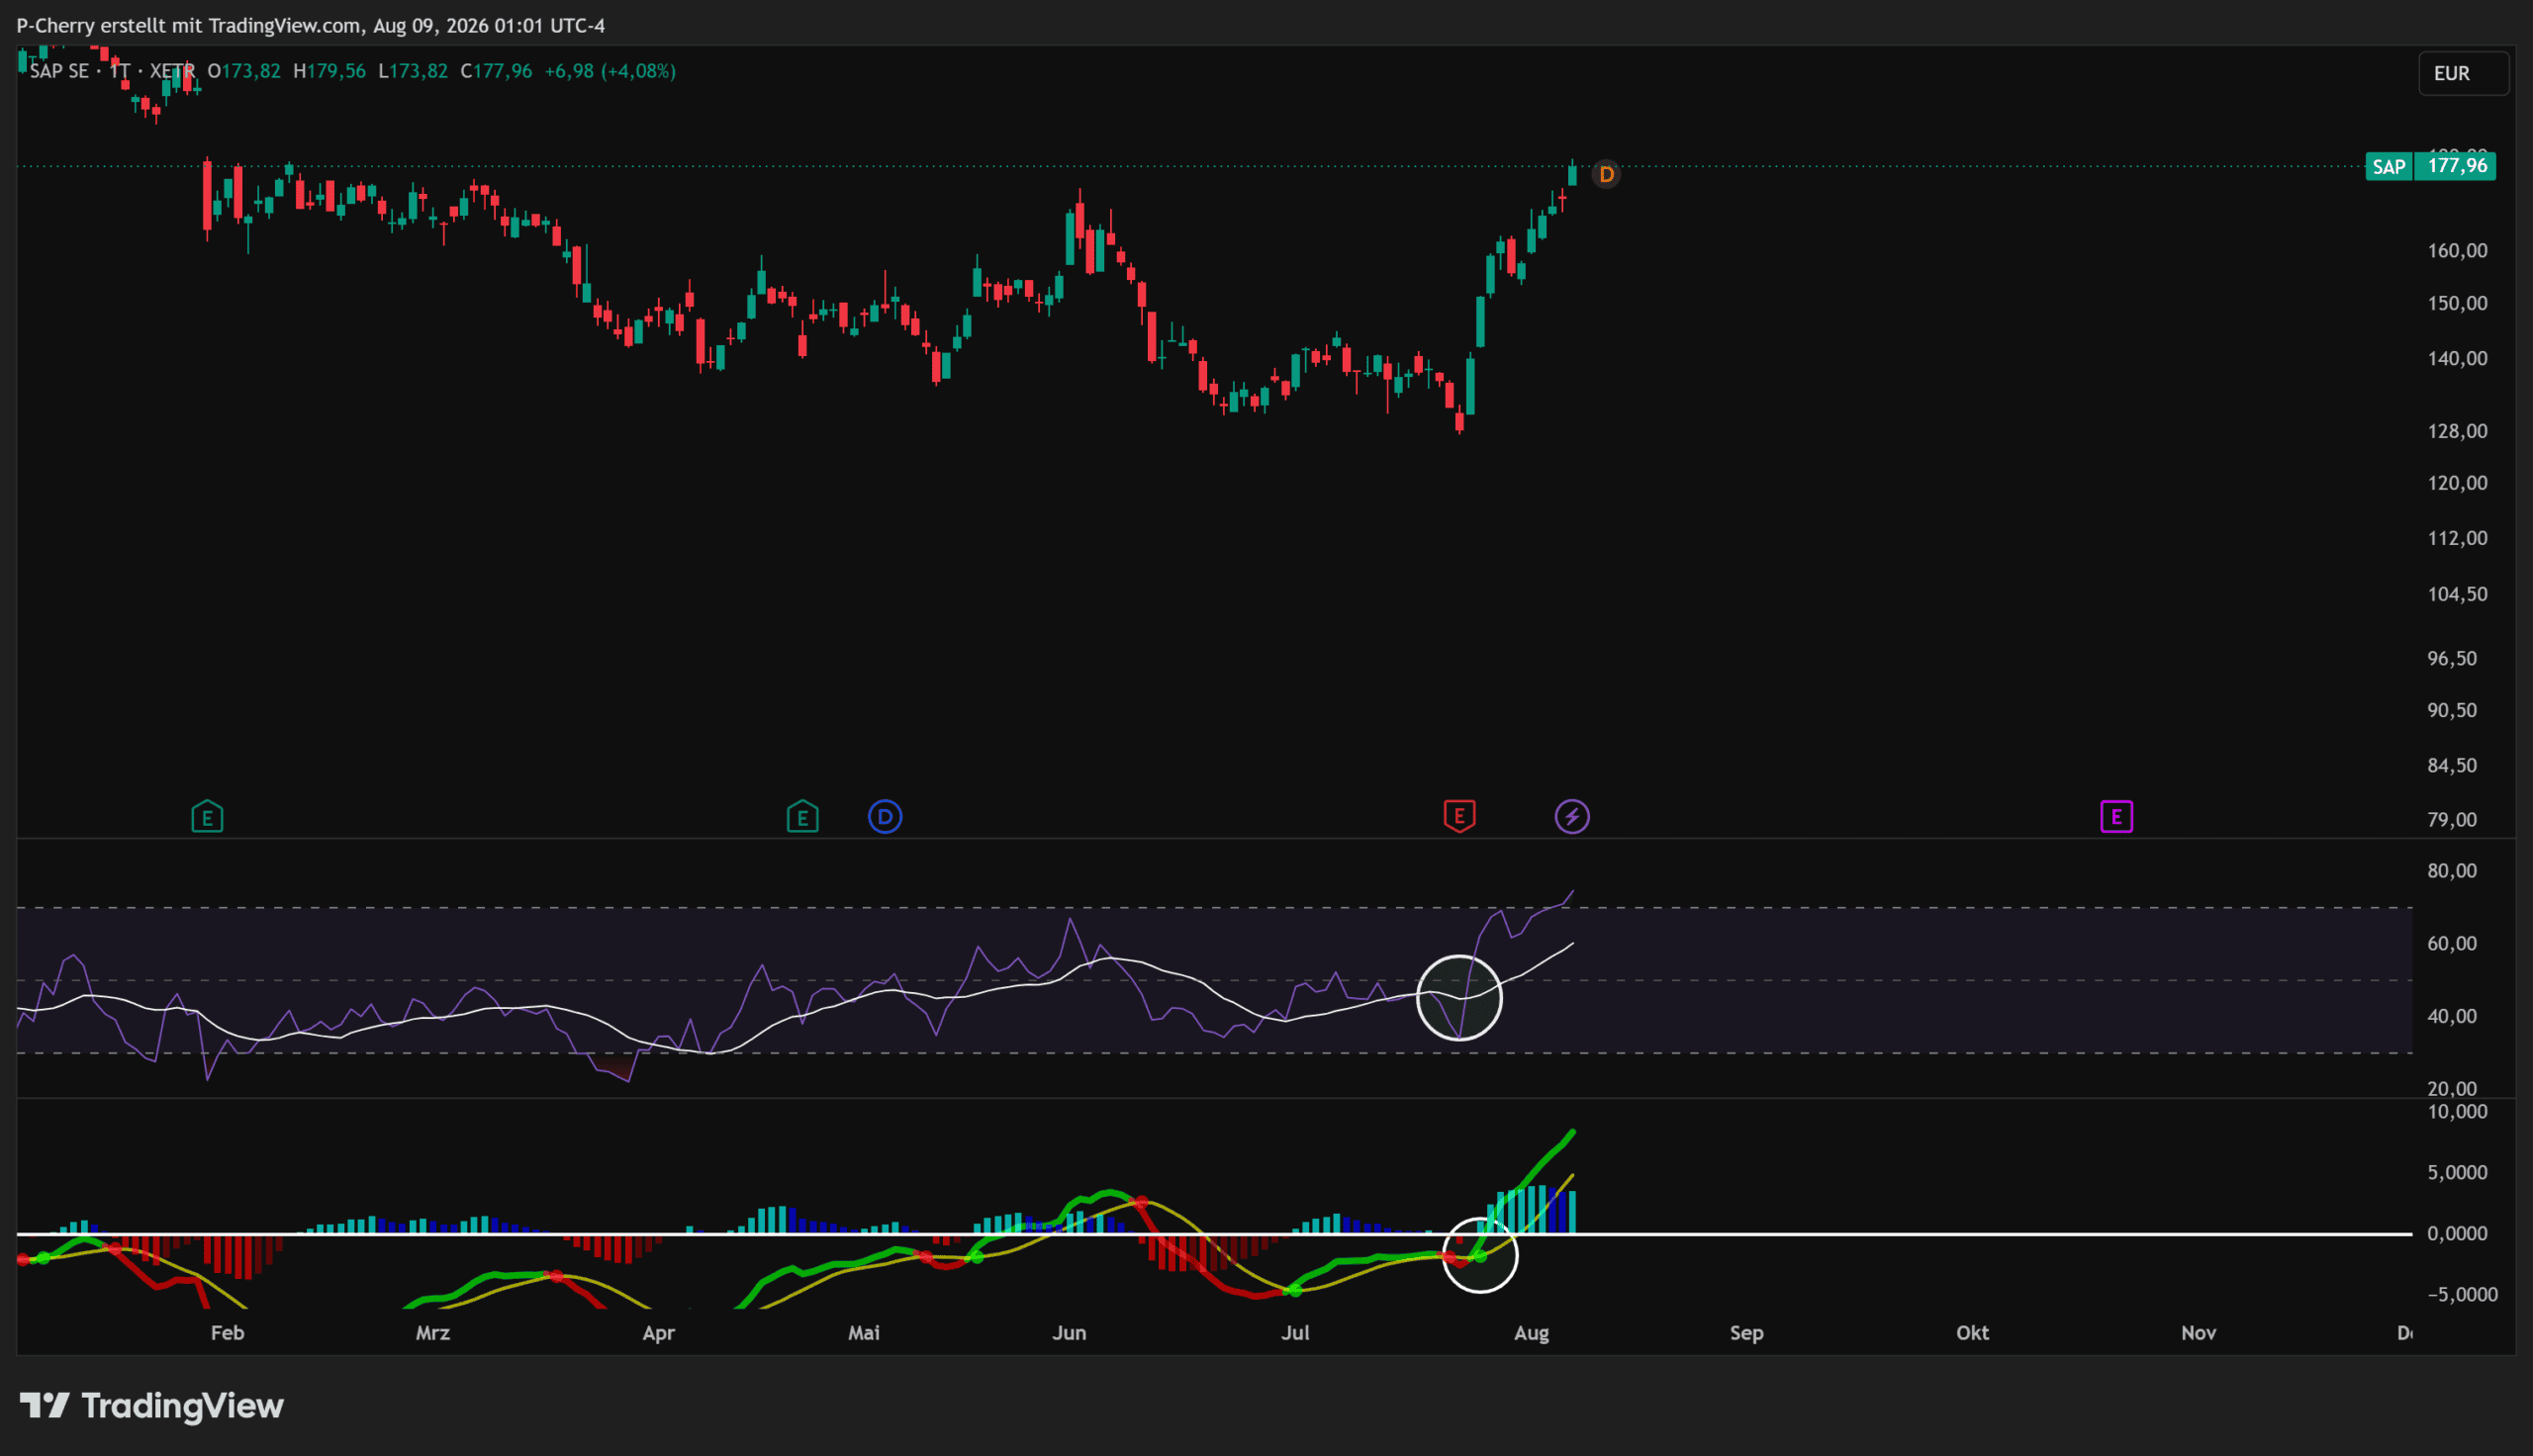The height and width of the screenshot is (1456, 2533).
Task: Click the 112,00 price axis label
Action: click(2457, 538)
